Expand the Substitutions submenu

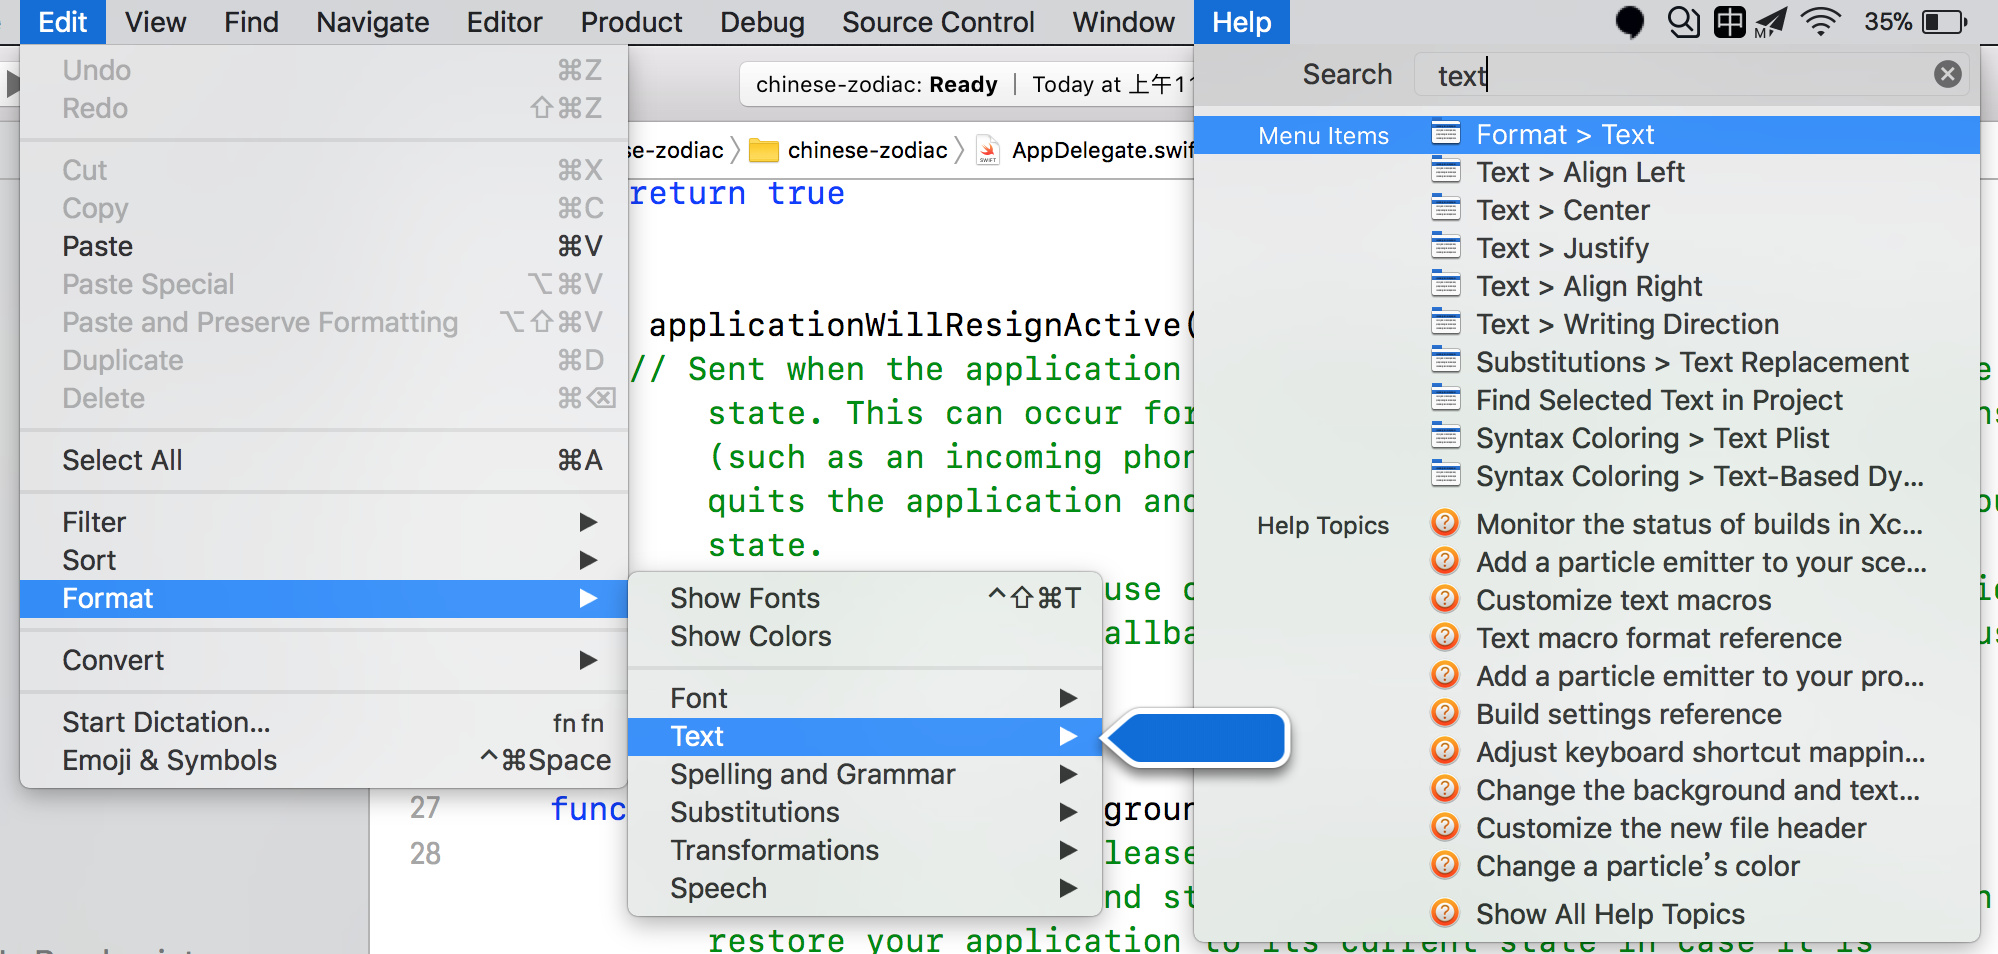click(x=865, y=812)
